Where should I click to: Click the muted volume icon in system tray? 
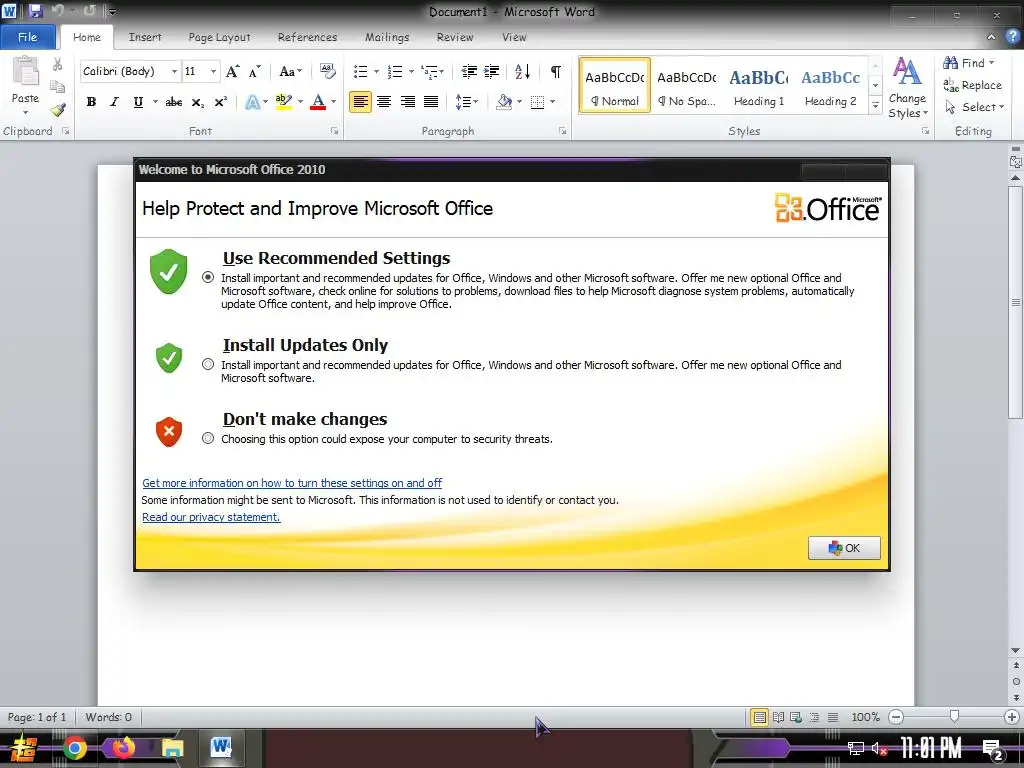coord(878,748)
